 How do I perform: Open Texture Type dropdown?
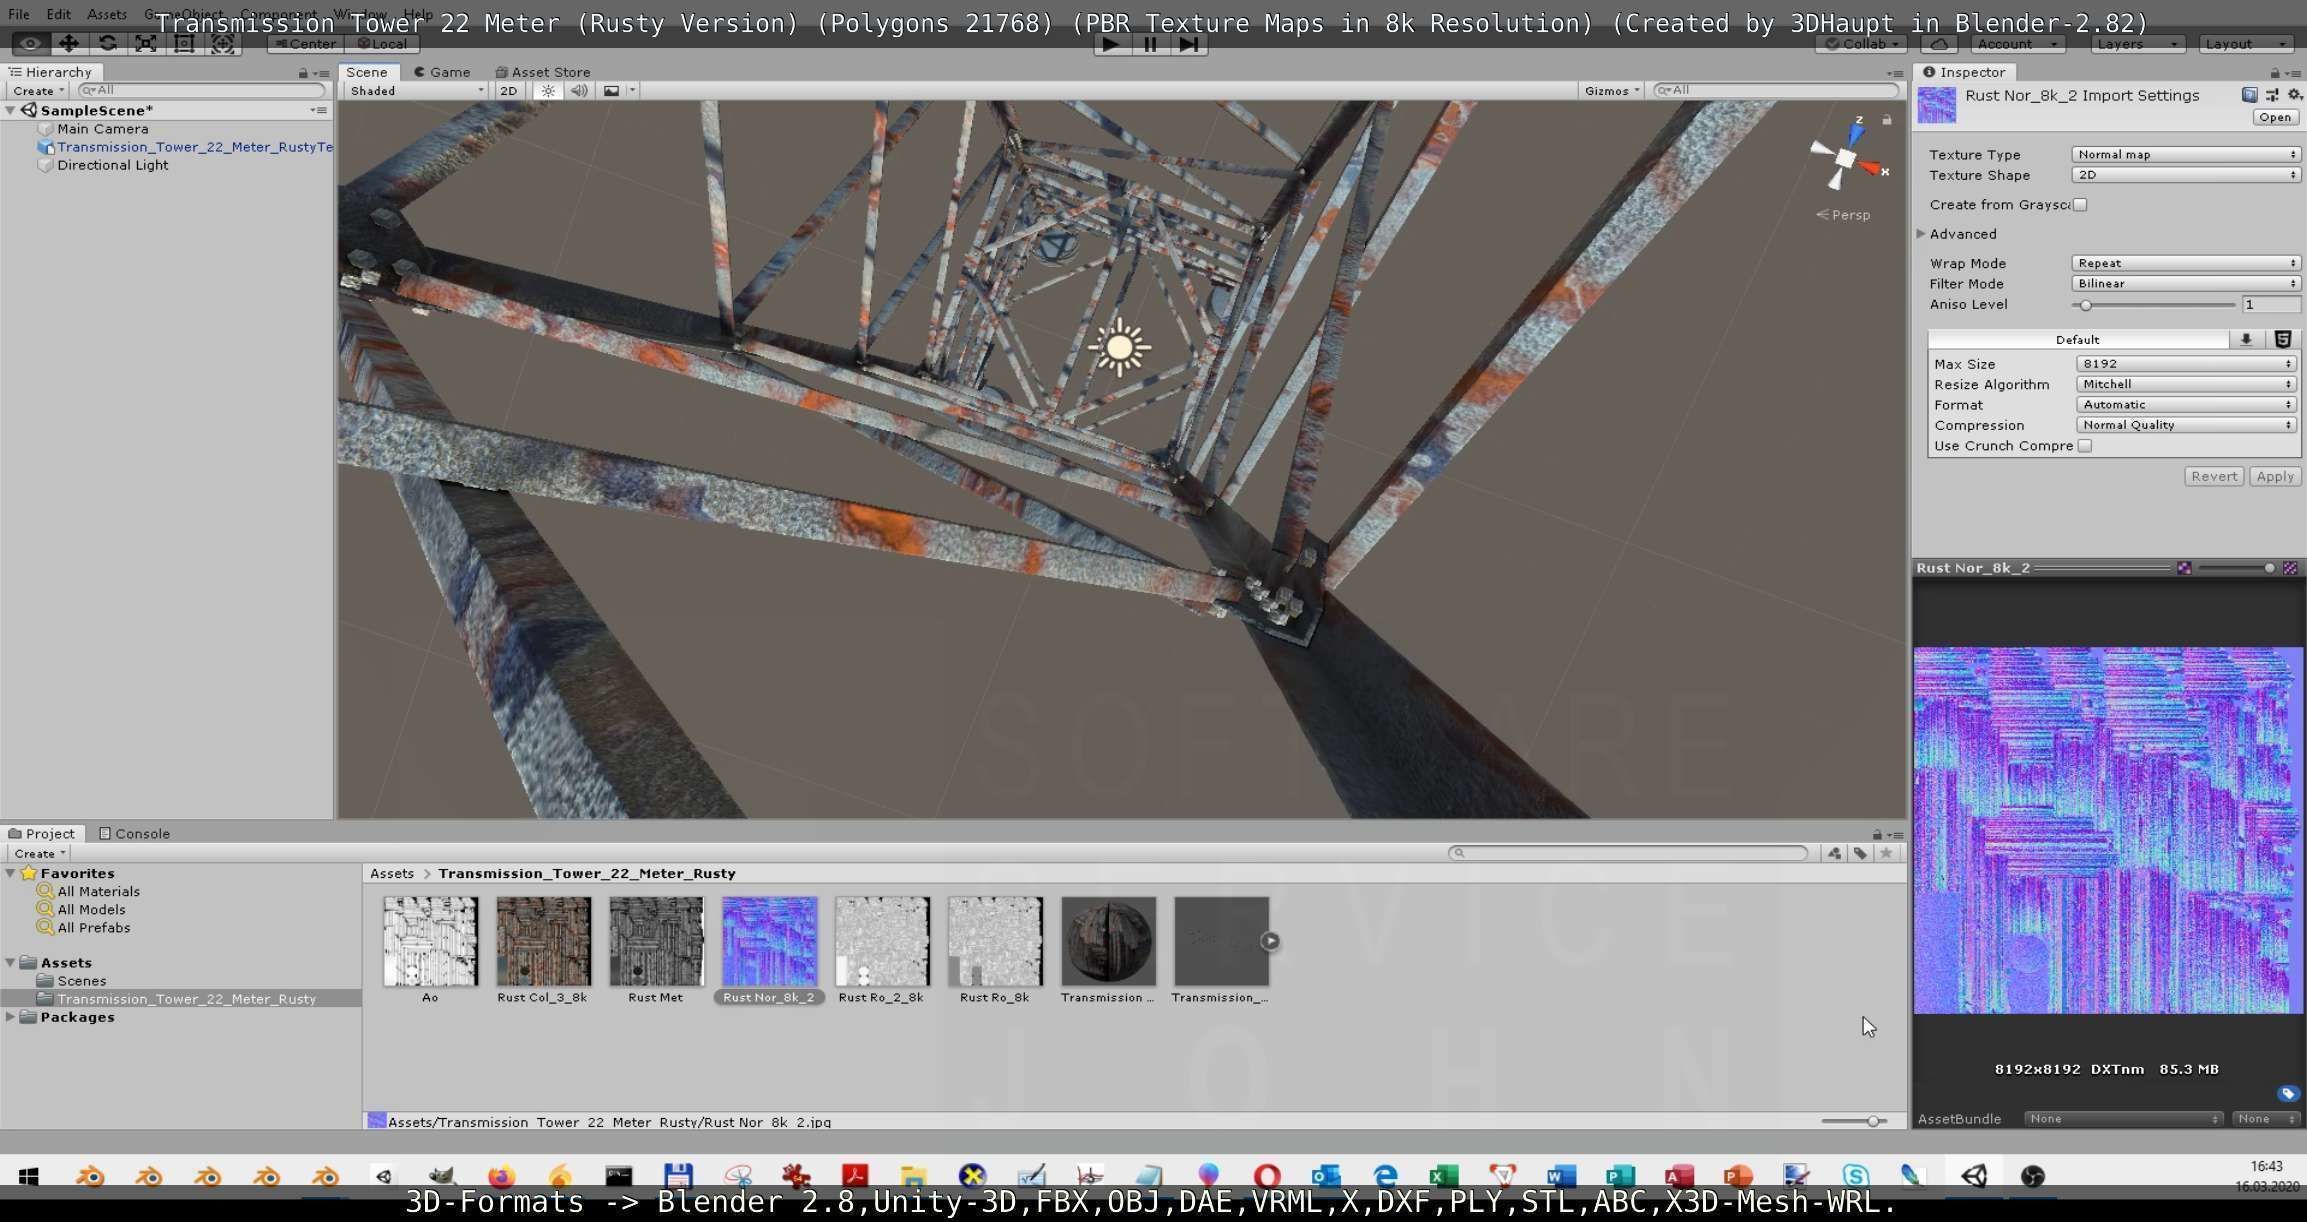(x=2186, y=155)
